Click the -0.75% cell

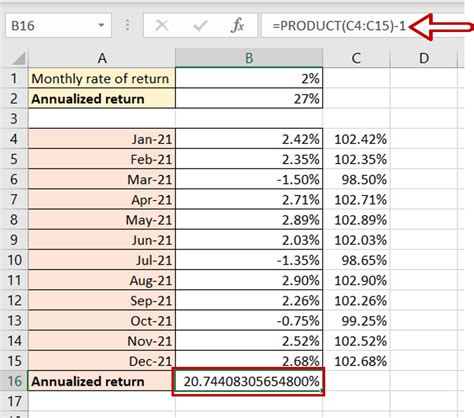pos(249,320)
